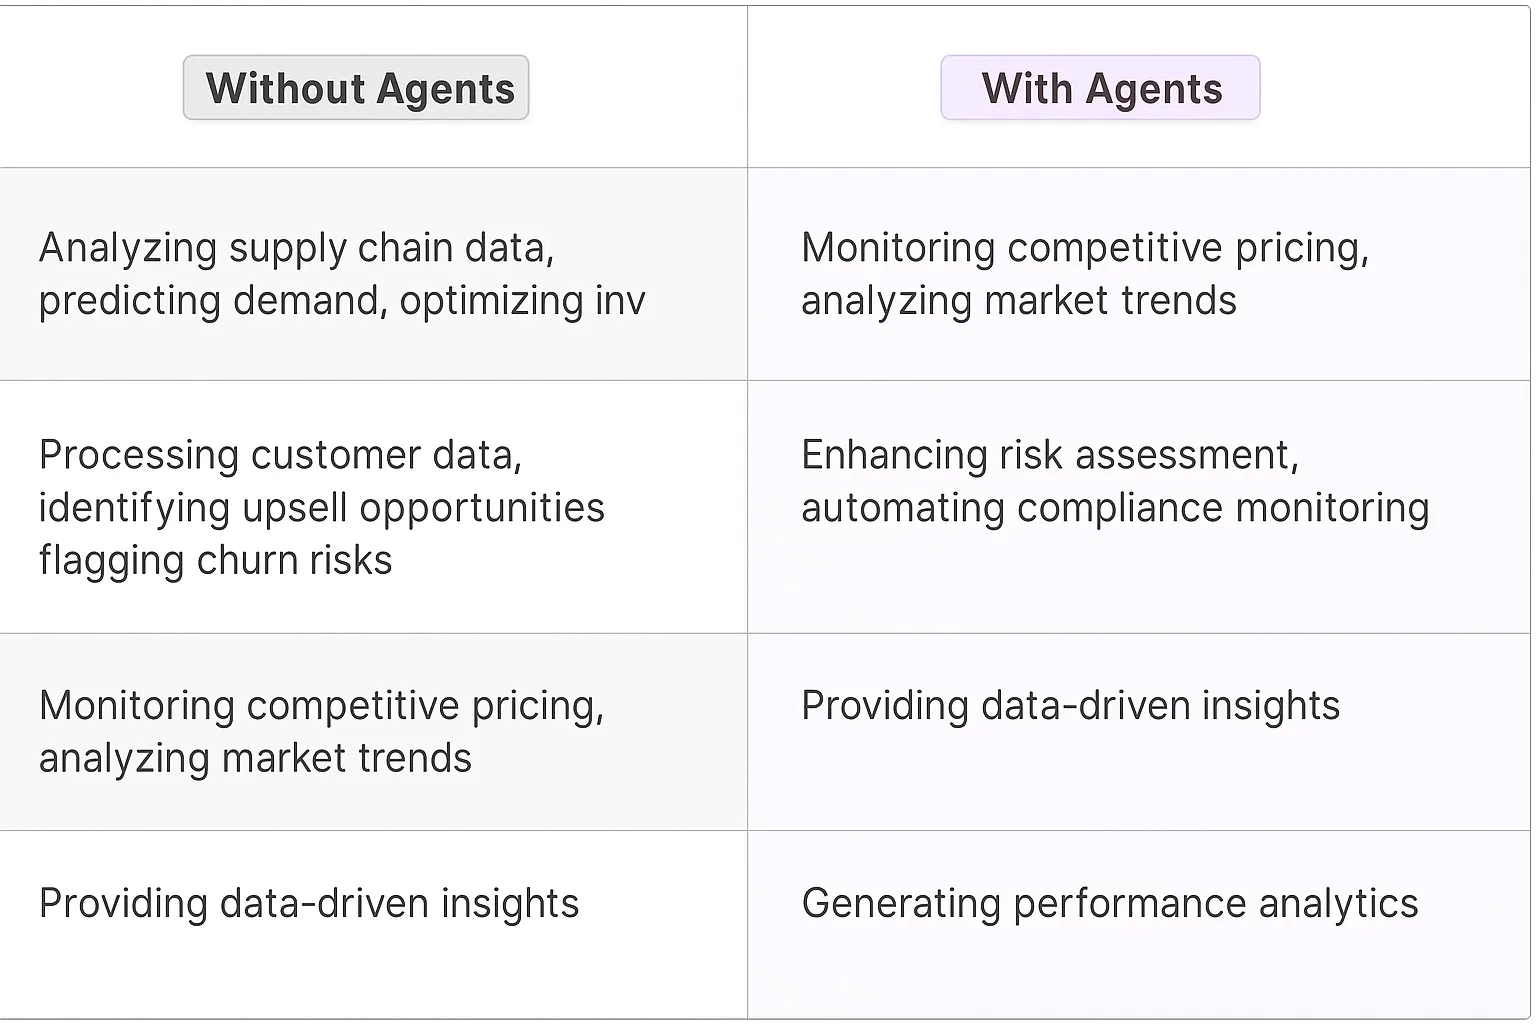The image size is (1536, 1024).
Task: Click 'predicting demand, optimizing inv' line
Action: pos(342,301)
